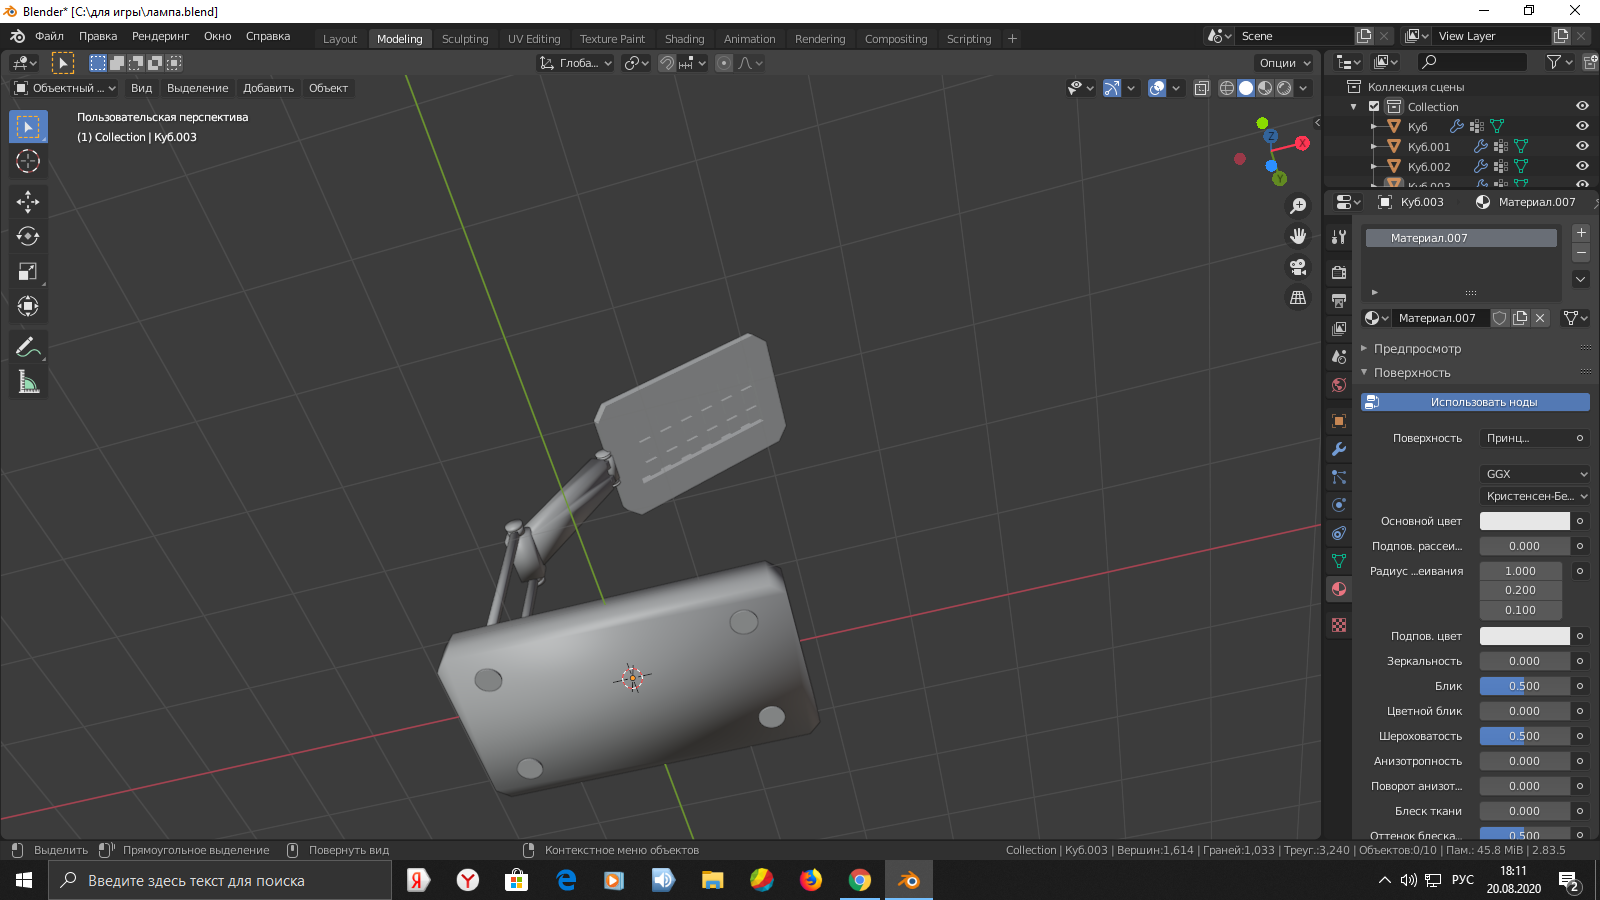Uncheck the Collection checkbox in outliner

pos(1374,107)
